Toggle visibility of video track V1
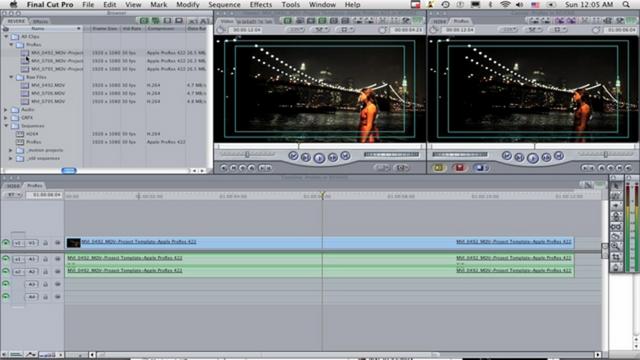This screenshot has height=360, width=640. 6,243
